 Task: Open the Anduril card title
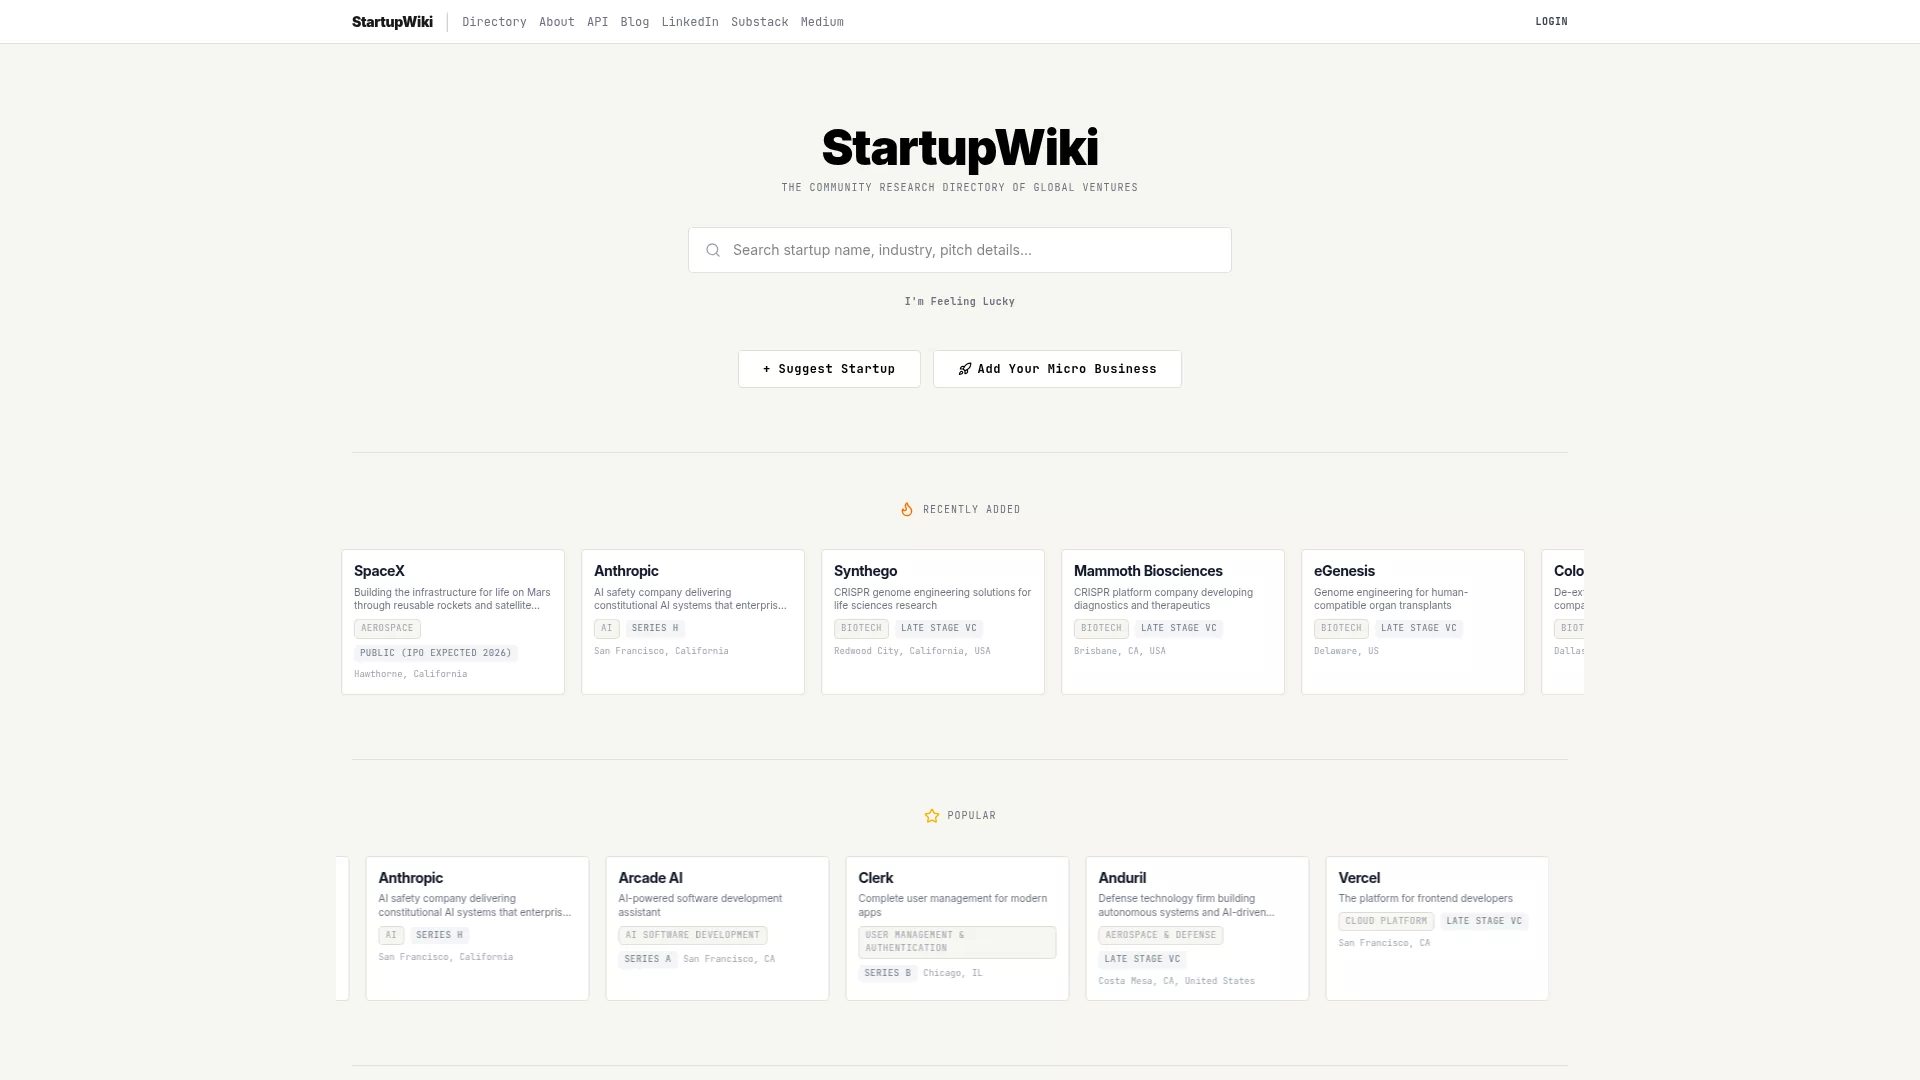(x=1122, y=878)
